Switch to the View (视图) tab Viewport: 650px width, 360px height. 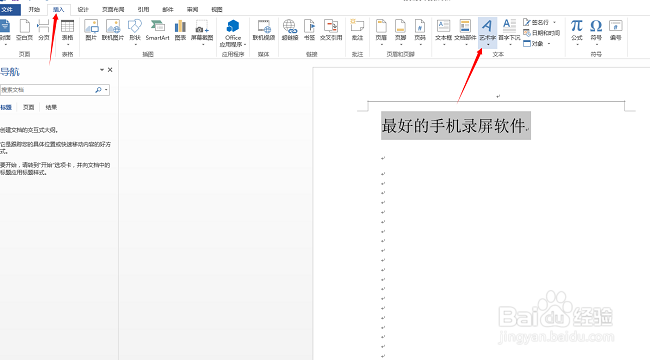click(217, 9)
